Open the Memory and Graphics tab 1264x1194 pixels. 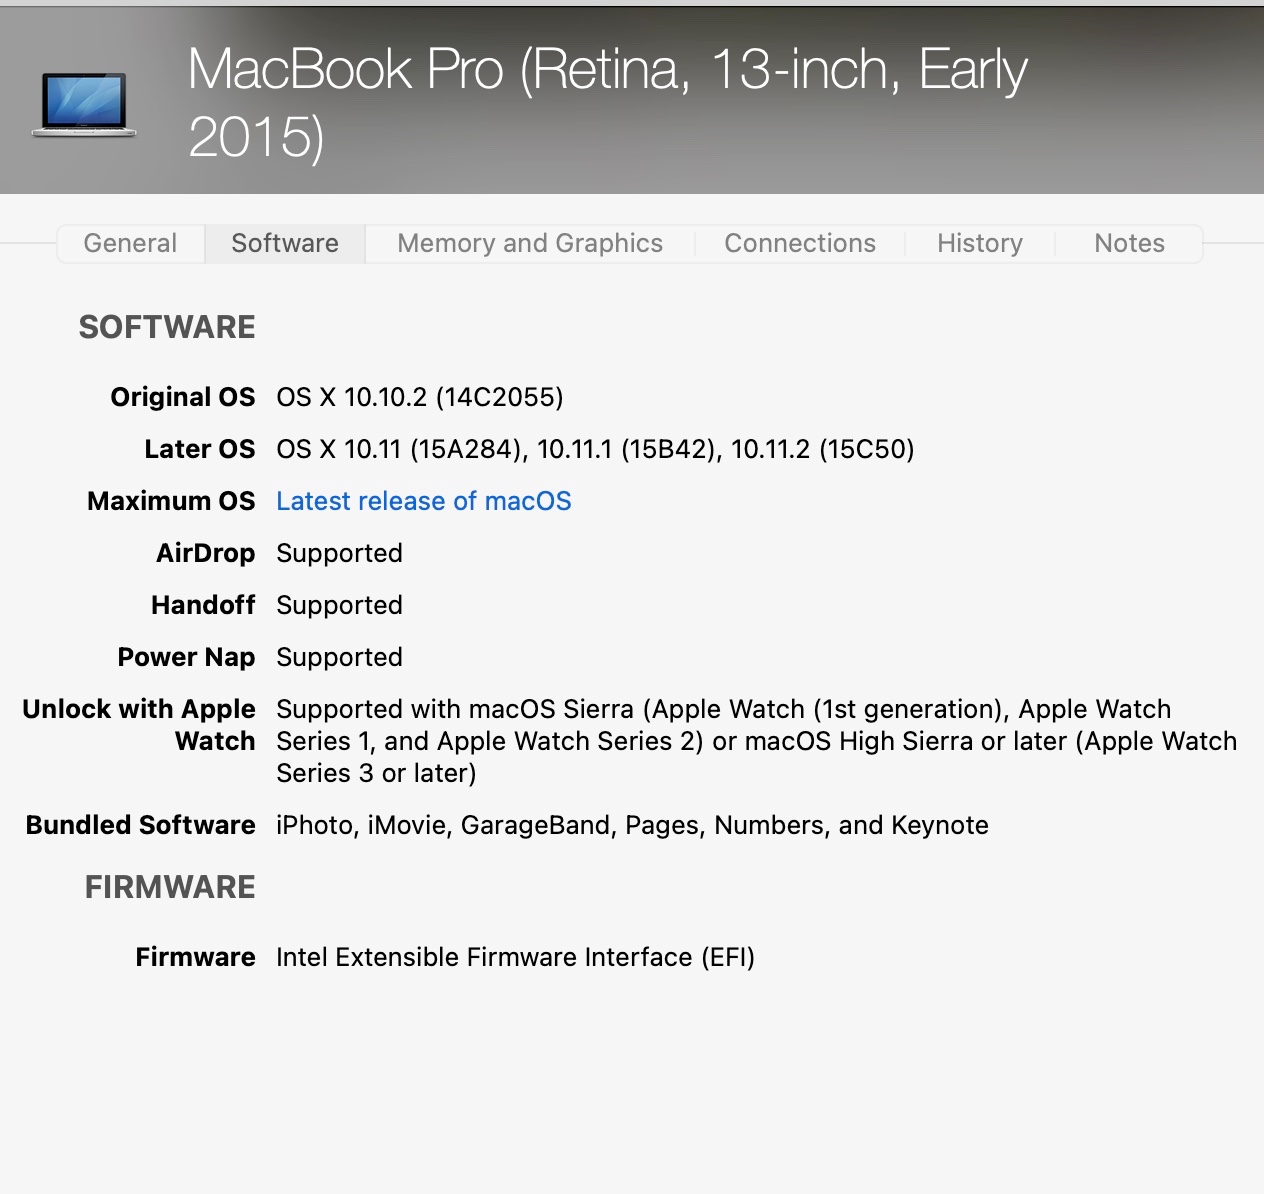pyautogui.click(x=530, y=243)
